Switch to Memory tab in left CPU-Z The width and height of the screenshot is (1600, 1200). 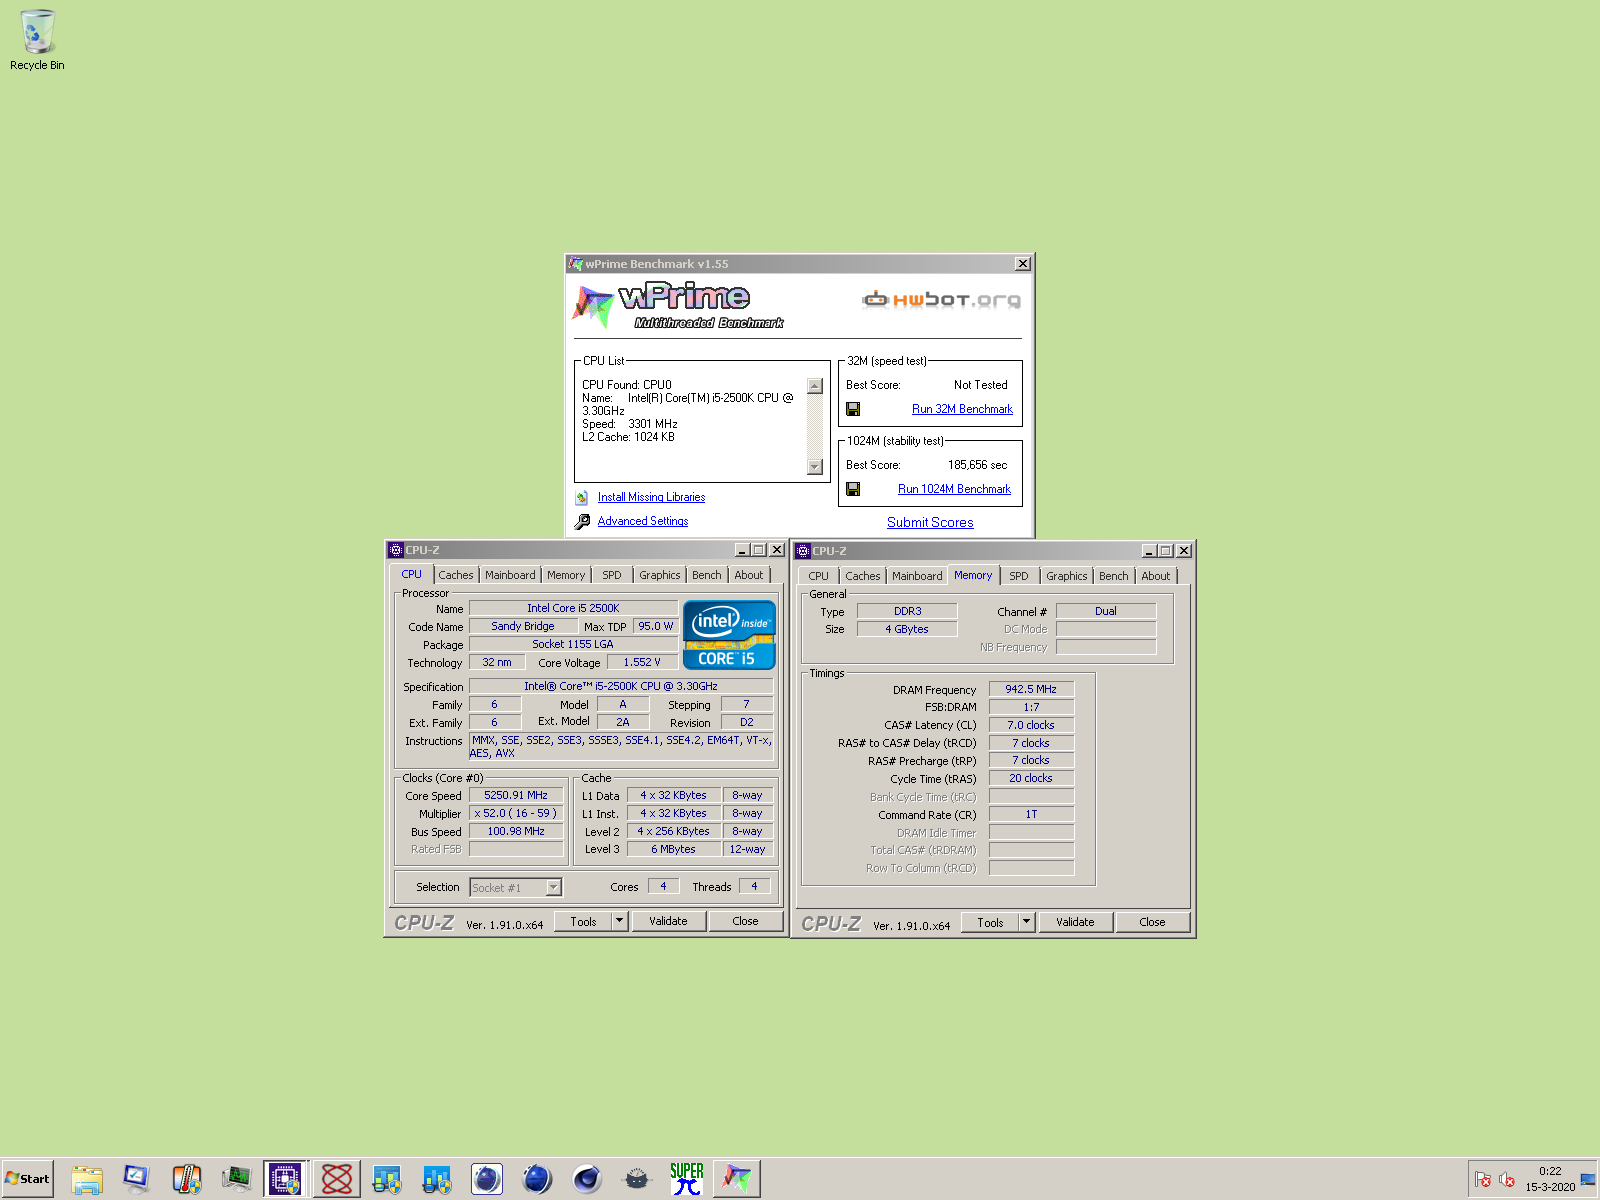click(566, 575)
